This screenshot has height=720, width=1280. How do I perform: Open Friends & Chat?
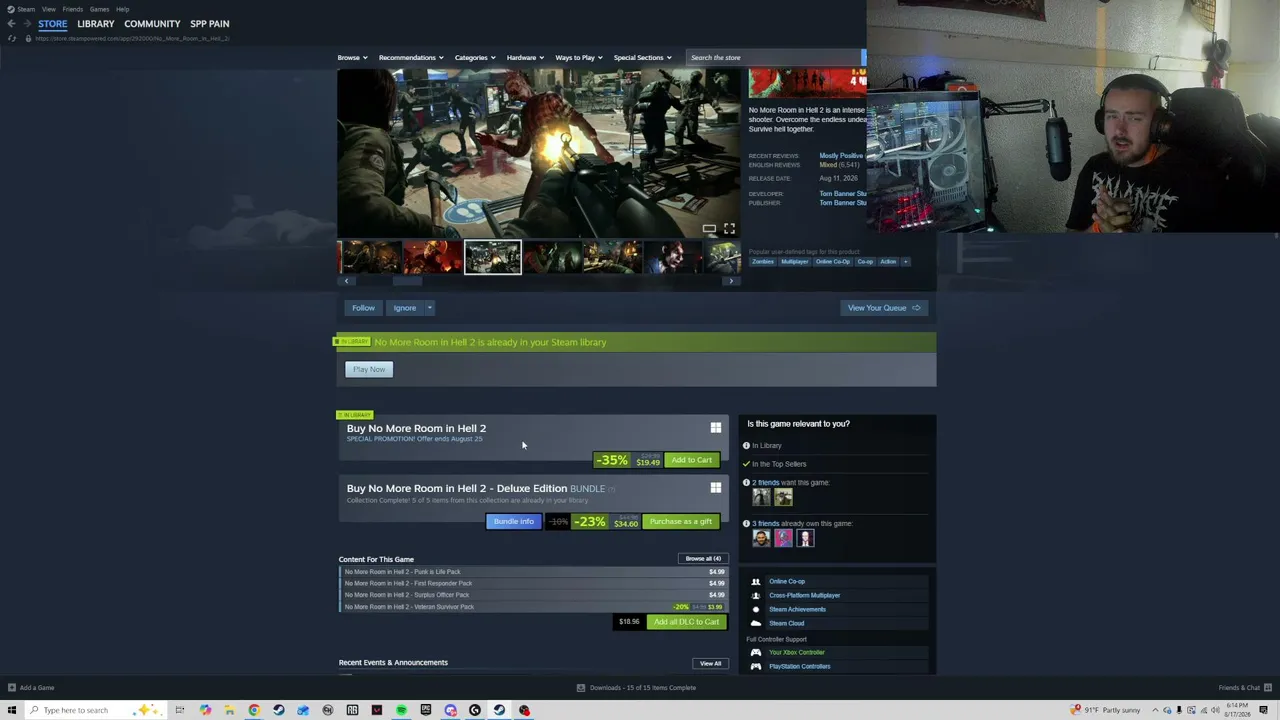(x=1245, y=688)
